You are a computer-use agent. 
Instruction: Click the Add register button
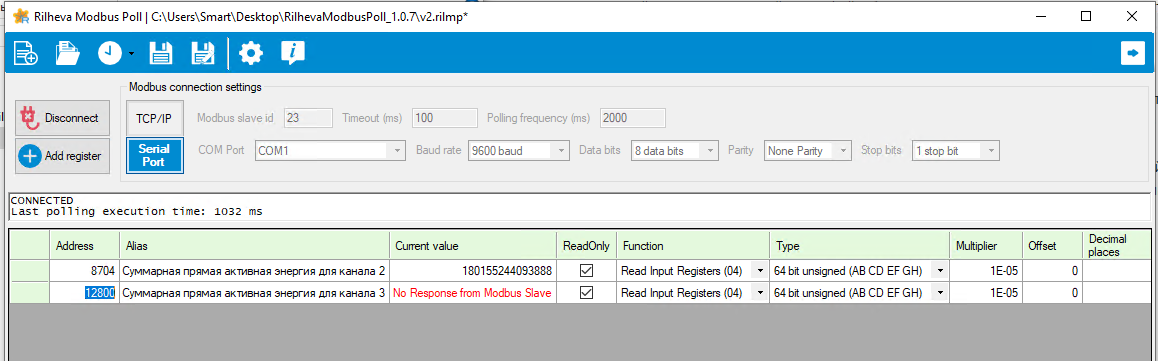pos(63,156)
